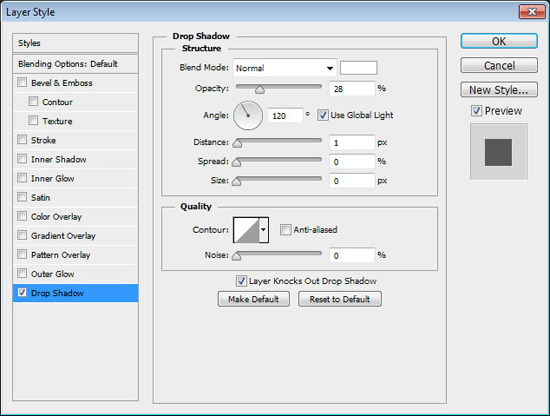Uncheck Layer Knocks Out Drop Shadow
The height and width of the screenshot is (416, 550).
tap(241, 281)
